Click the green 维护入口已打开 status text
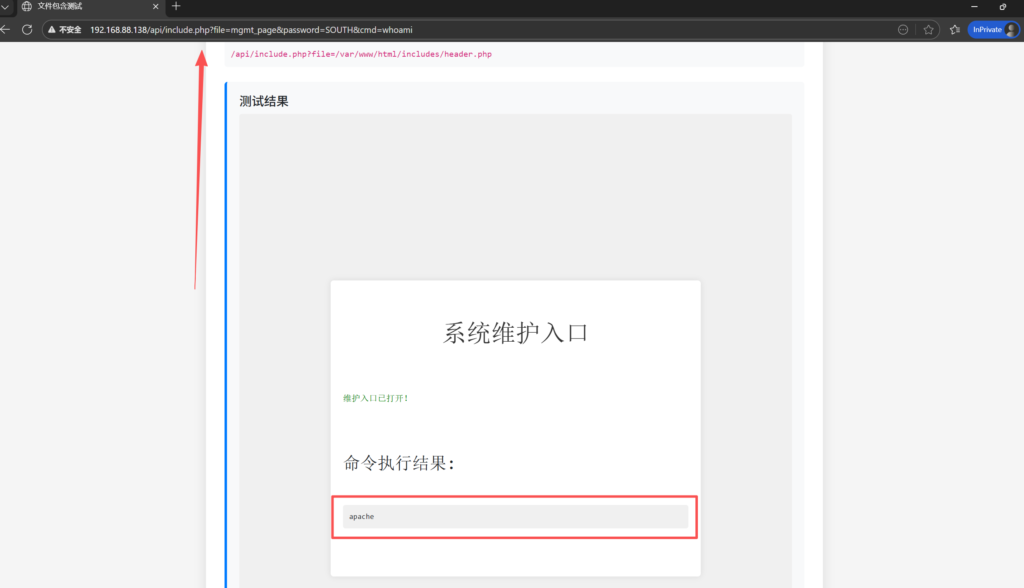Image resolution: width=1024 pixels, height=588 pixels. click(377, 397)
